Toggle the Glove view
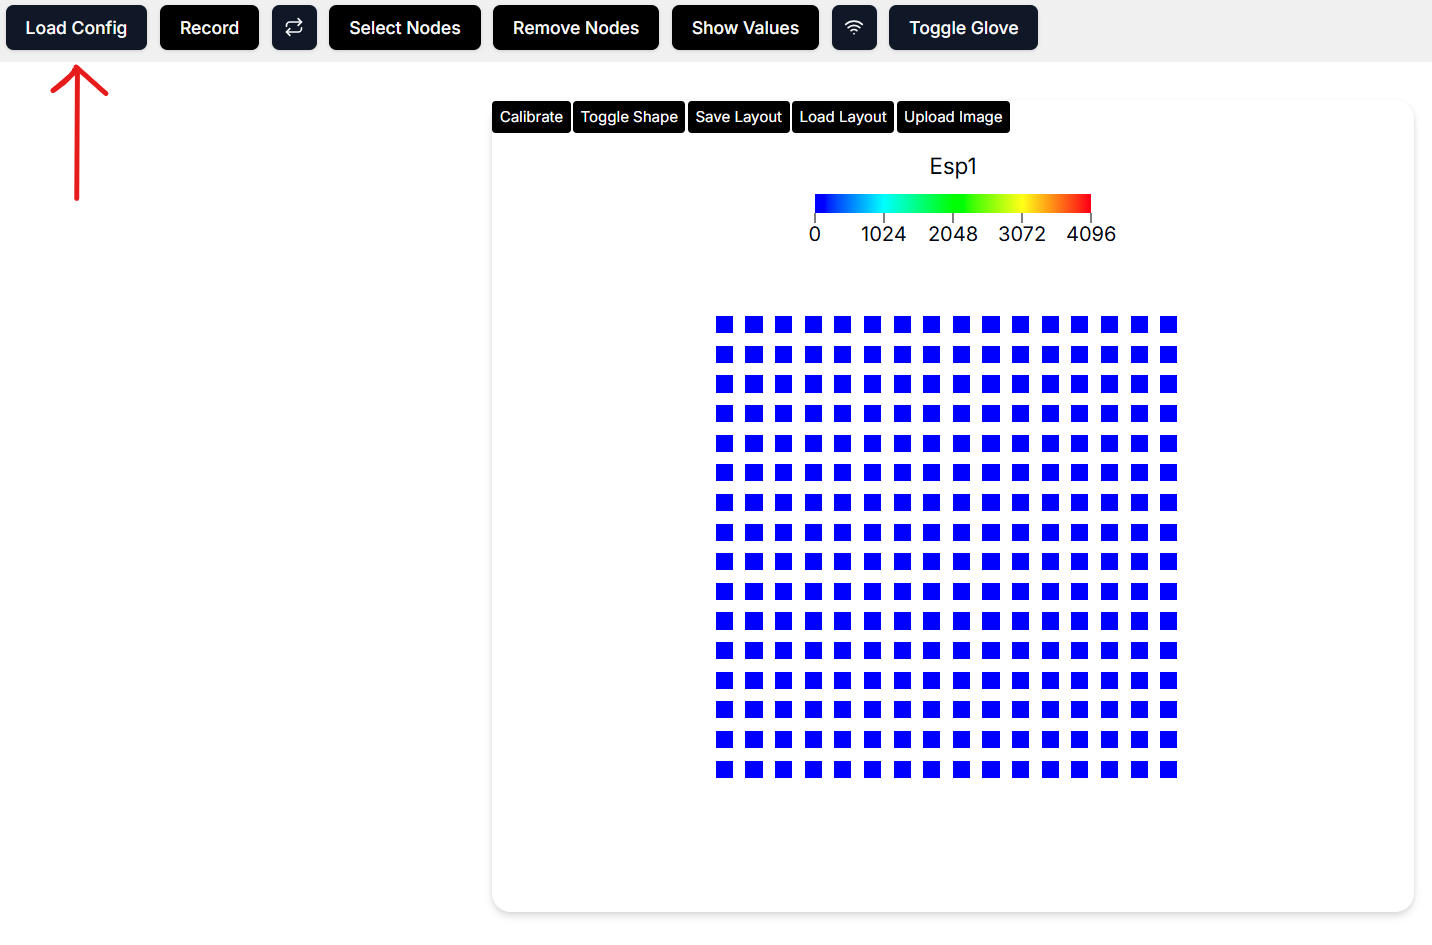This screenshot has height=945, width=1432. click(963, 28)
